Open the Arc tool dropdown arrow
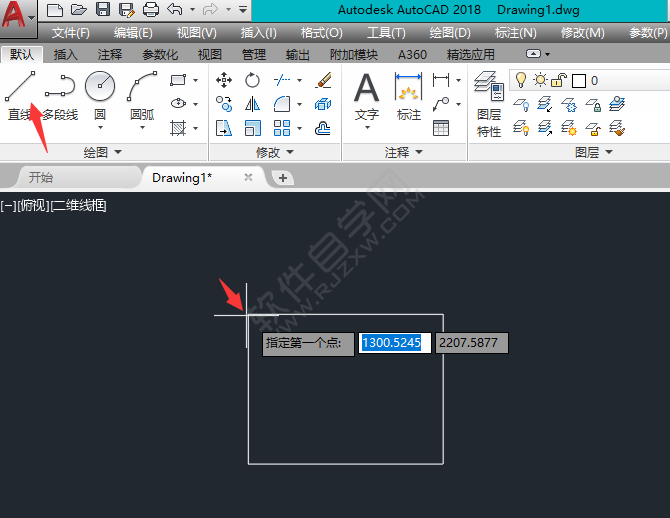This screenshot has height=518, width=670. point(142,128)
